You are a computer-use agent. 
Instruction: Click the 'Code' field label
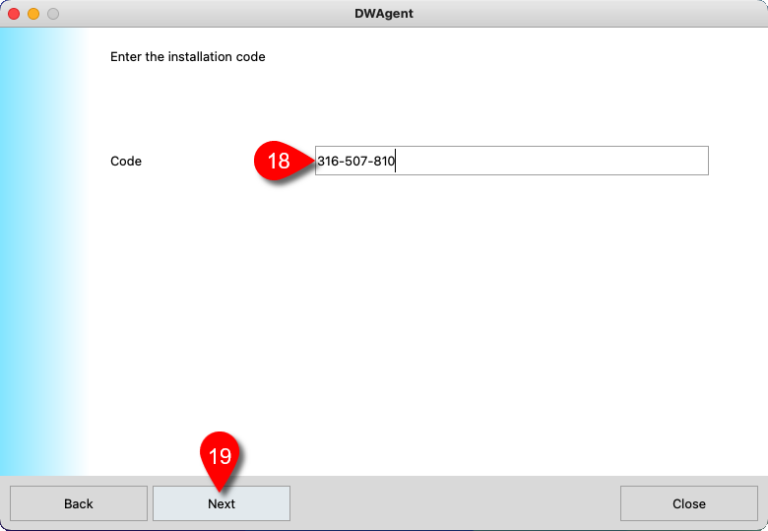pyautogui.click(x=126, y=161)
